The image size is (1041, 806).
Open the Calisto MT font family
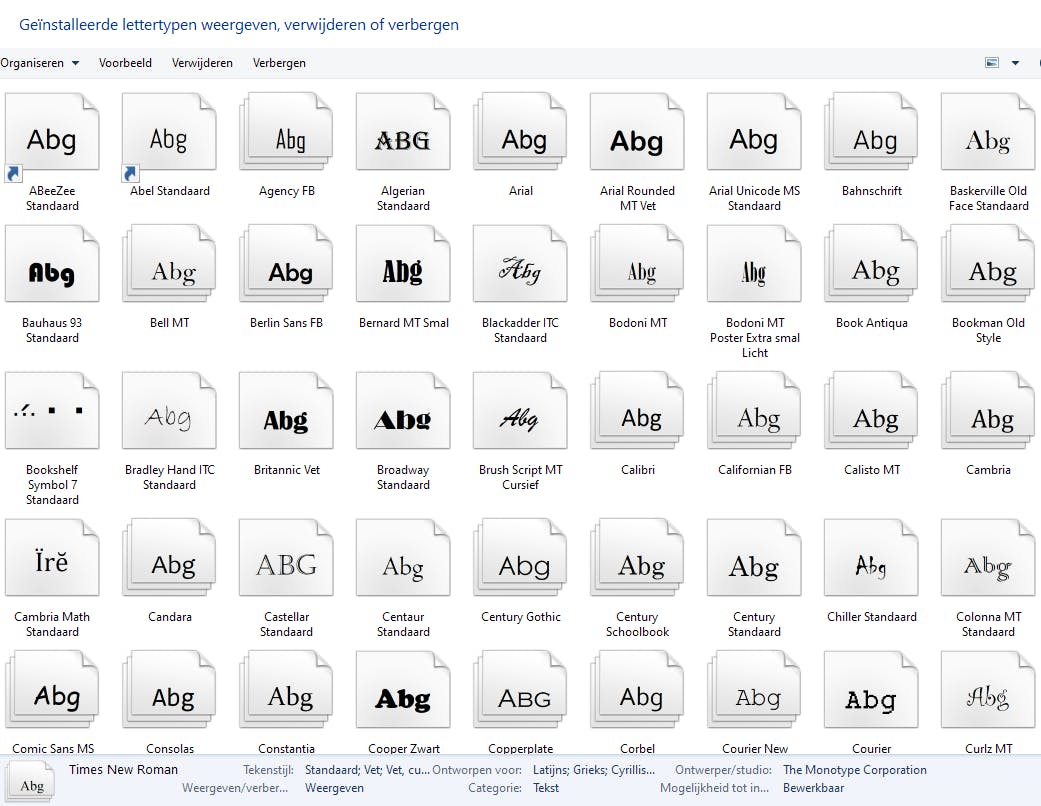pos(871,411)
